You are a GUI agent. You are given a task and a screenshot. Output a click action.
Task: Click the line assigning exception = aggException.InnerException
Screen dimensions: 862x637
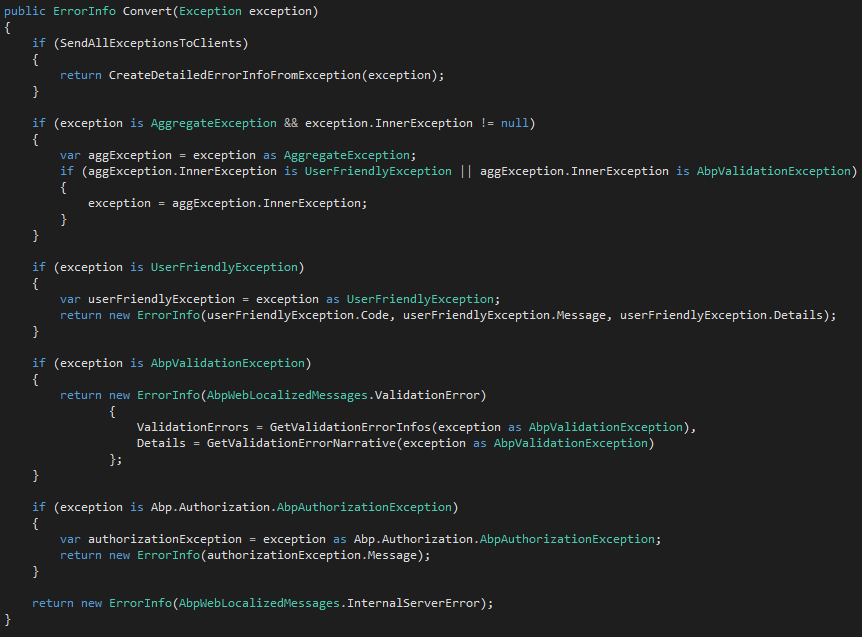pos(228,203)
